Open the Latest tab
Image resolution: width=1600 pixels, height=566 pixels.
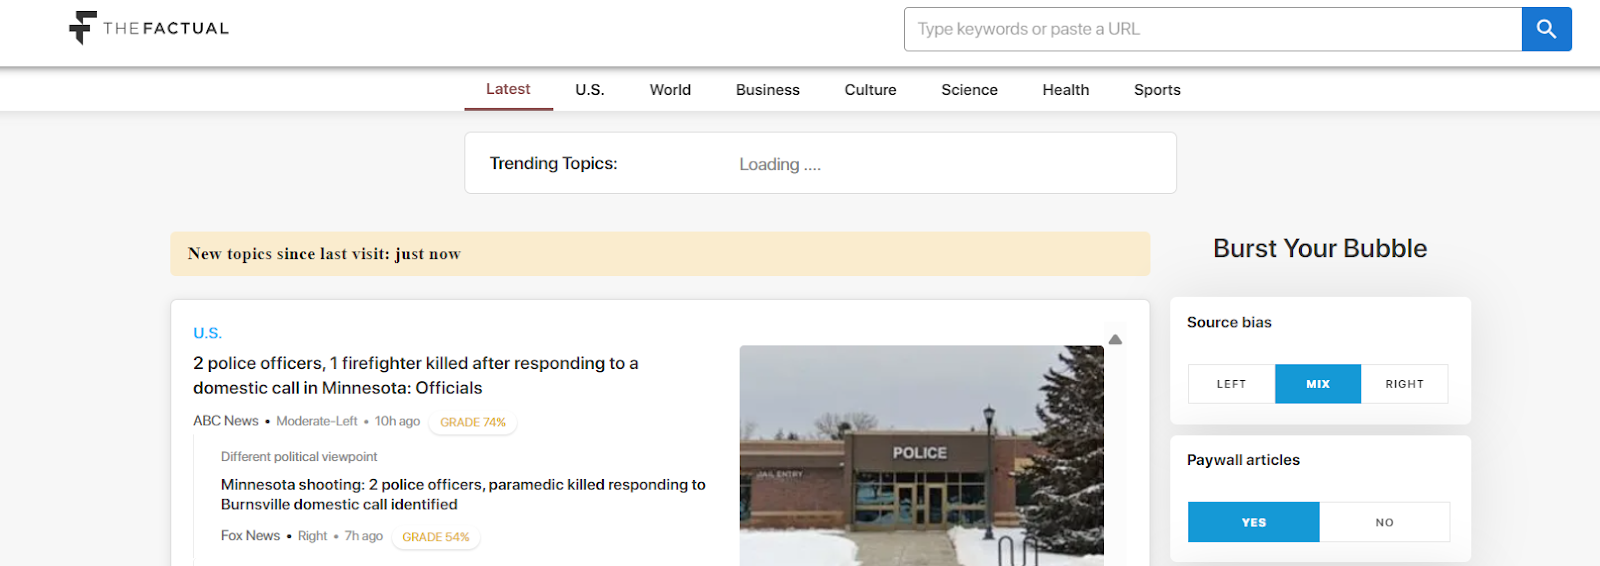click(508, 89)
